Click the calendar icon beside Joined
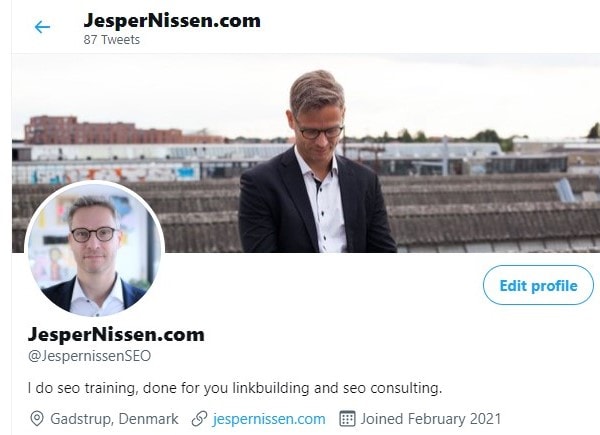The height and width of the screenshot is (435, 600). click(347, 419)
